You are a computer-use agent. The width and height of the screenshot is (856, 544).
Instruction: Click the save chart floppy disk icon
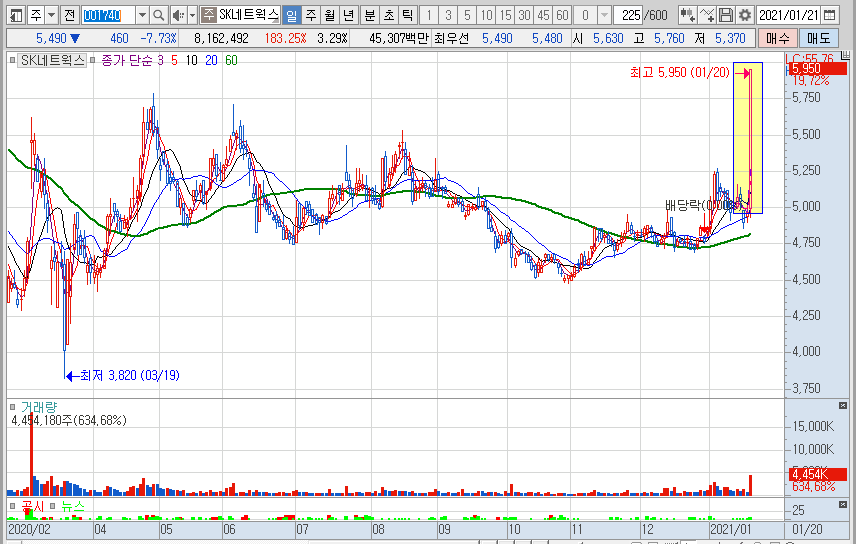click(725, 15)
